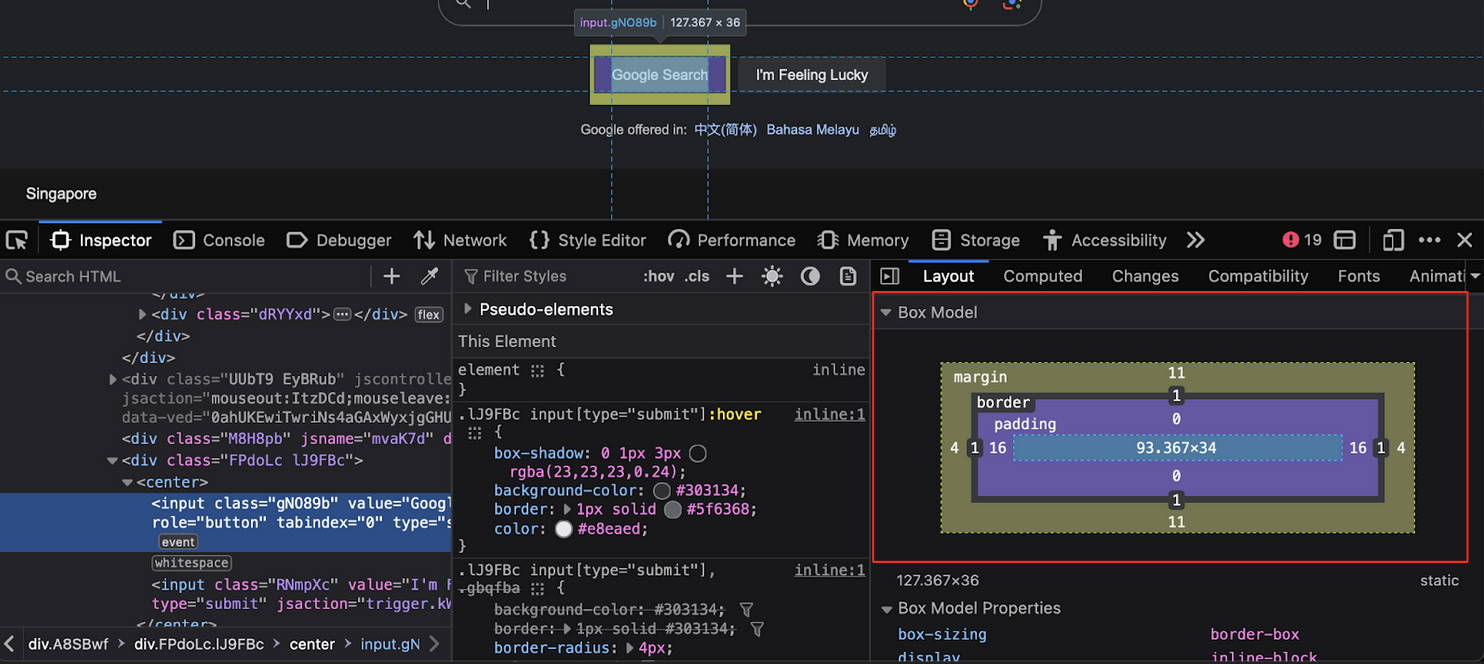Open the Inspector panel

(x=101, y=240)
